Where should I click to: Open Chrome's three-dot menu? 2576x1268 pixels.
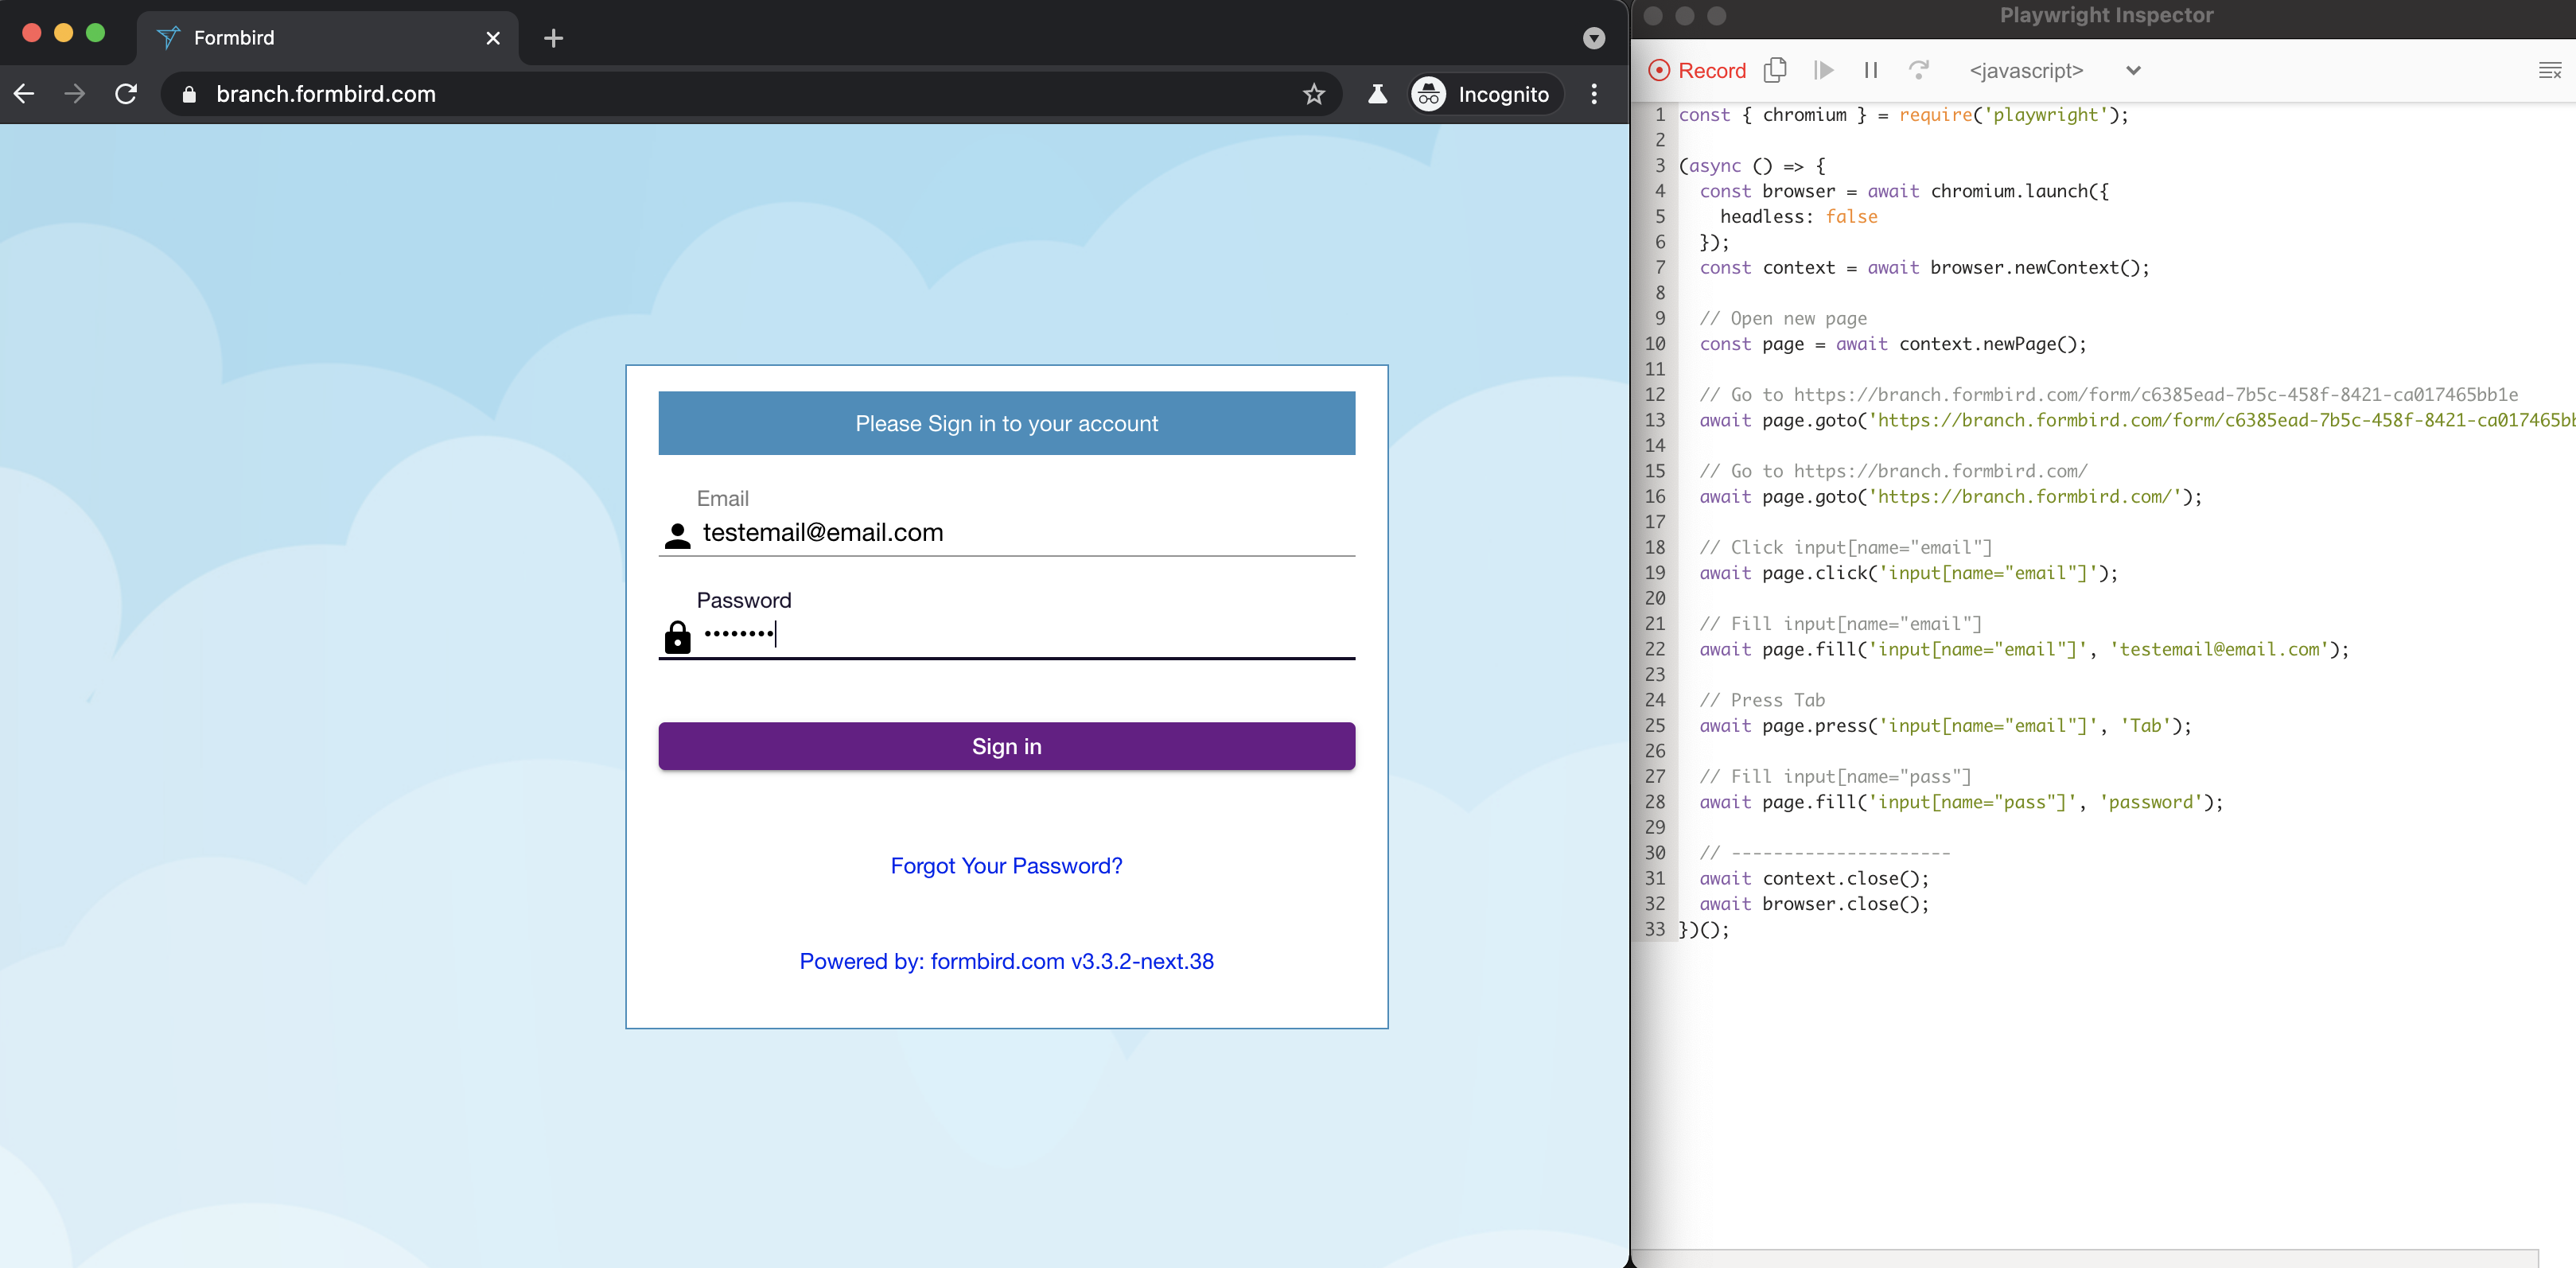[x=1594, y=94]
